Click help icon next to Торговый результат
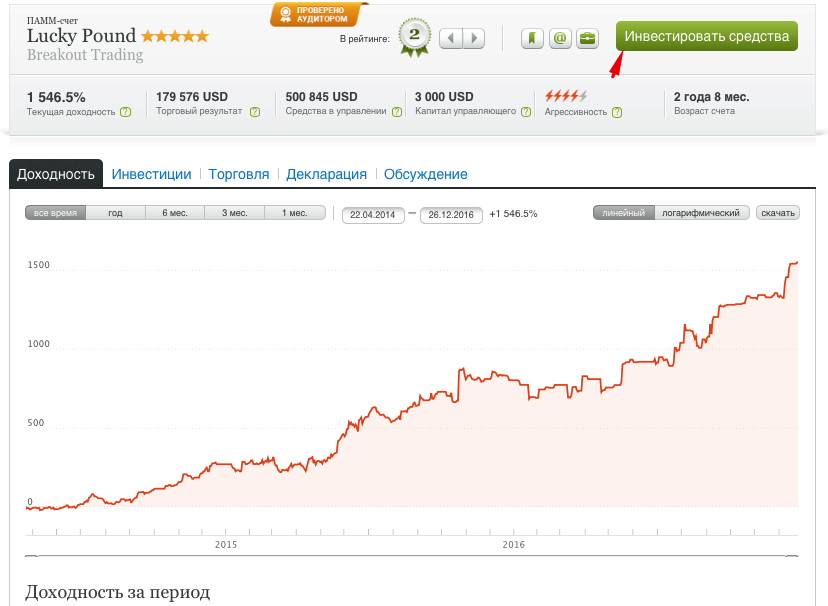Image resolution: width=828 pixels, height=606 pixels. pyautogui.click(x=253, y=112)
